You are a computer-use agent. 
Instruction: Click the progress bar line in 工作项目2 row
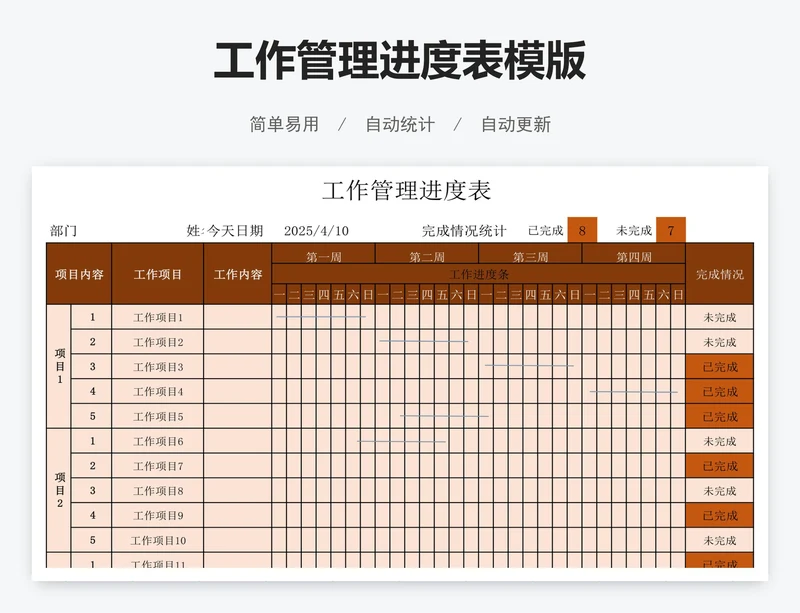pyautogui.click(x=423, y=341)
